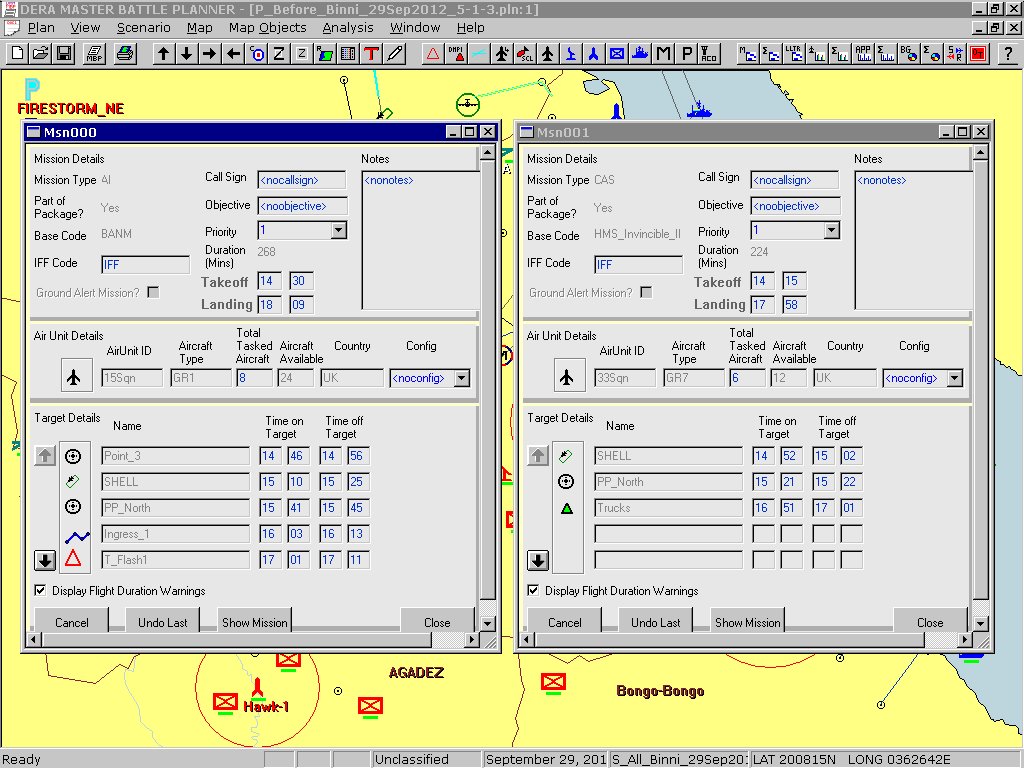Click the IFF Code field in Msn001
The height and width of the screenshot is (768, 1024).
[x=638, y=265]
